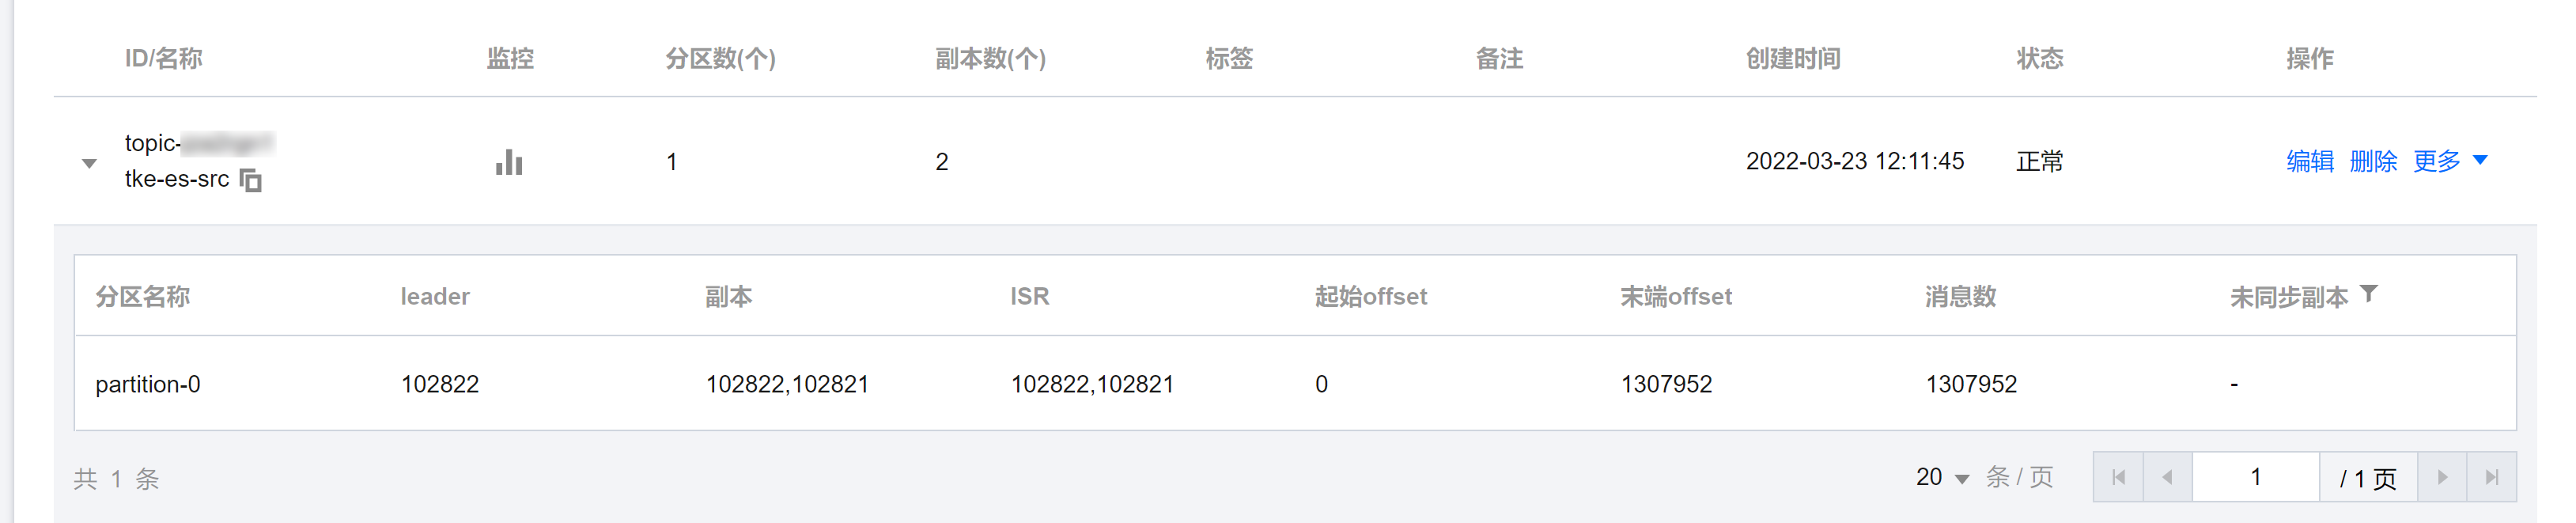The height and width of the screenshot is (523, 2576).
Task: Select the partition-0 row
Action: point(1295,384)
